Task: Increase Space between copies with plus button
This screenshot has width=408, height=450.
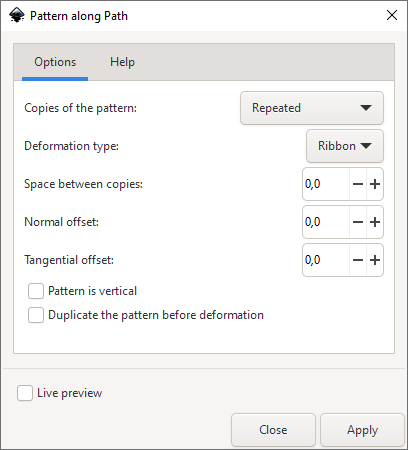Action: tap(375, 184)
